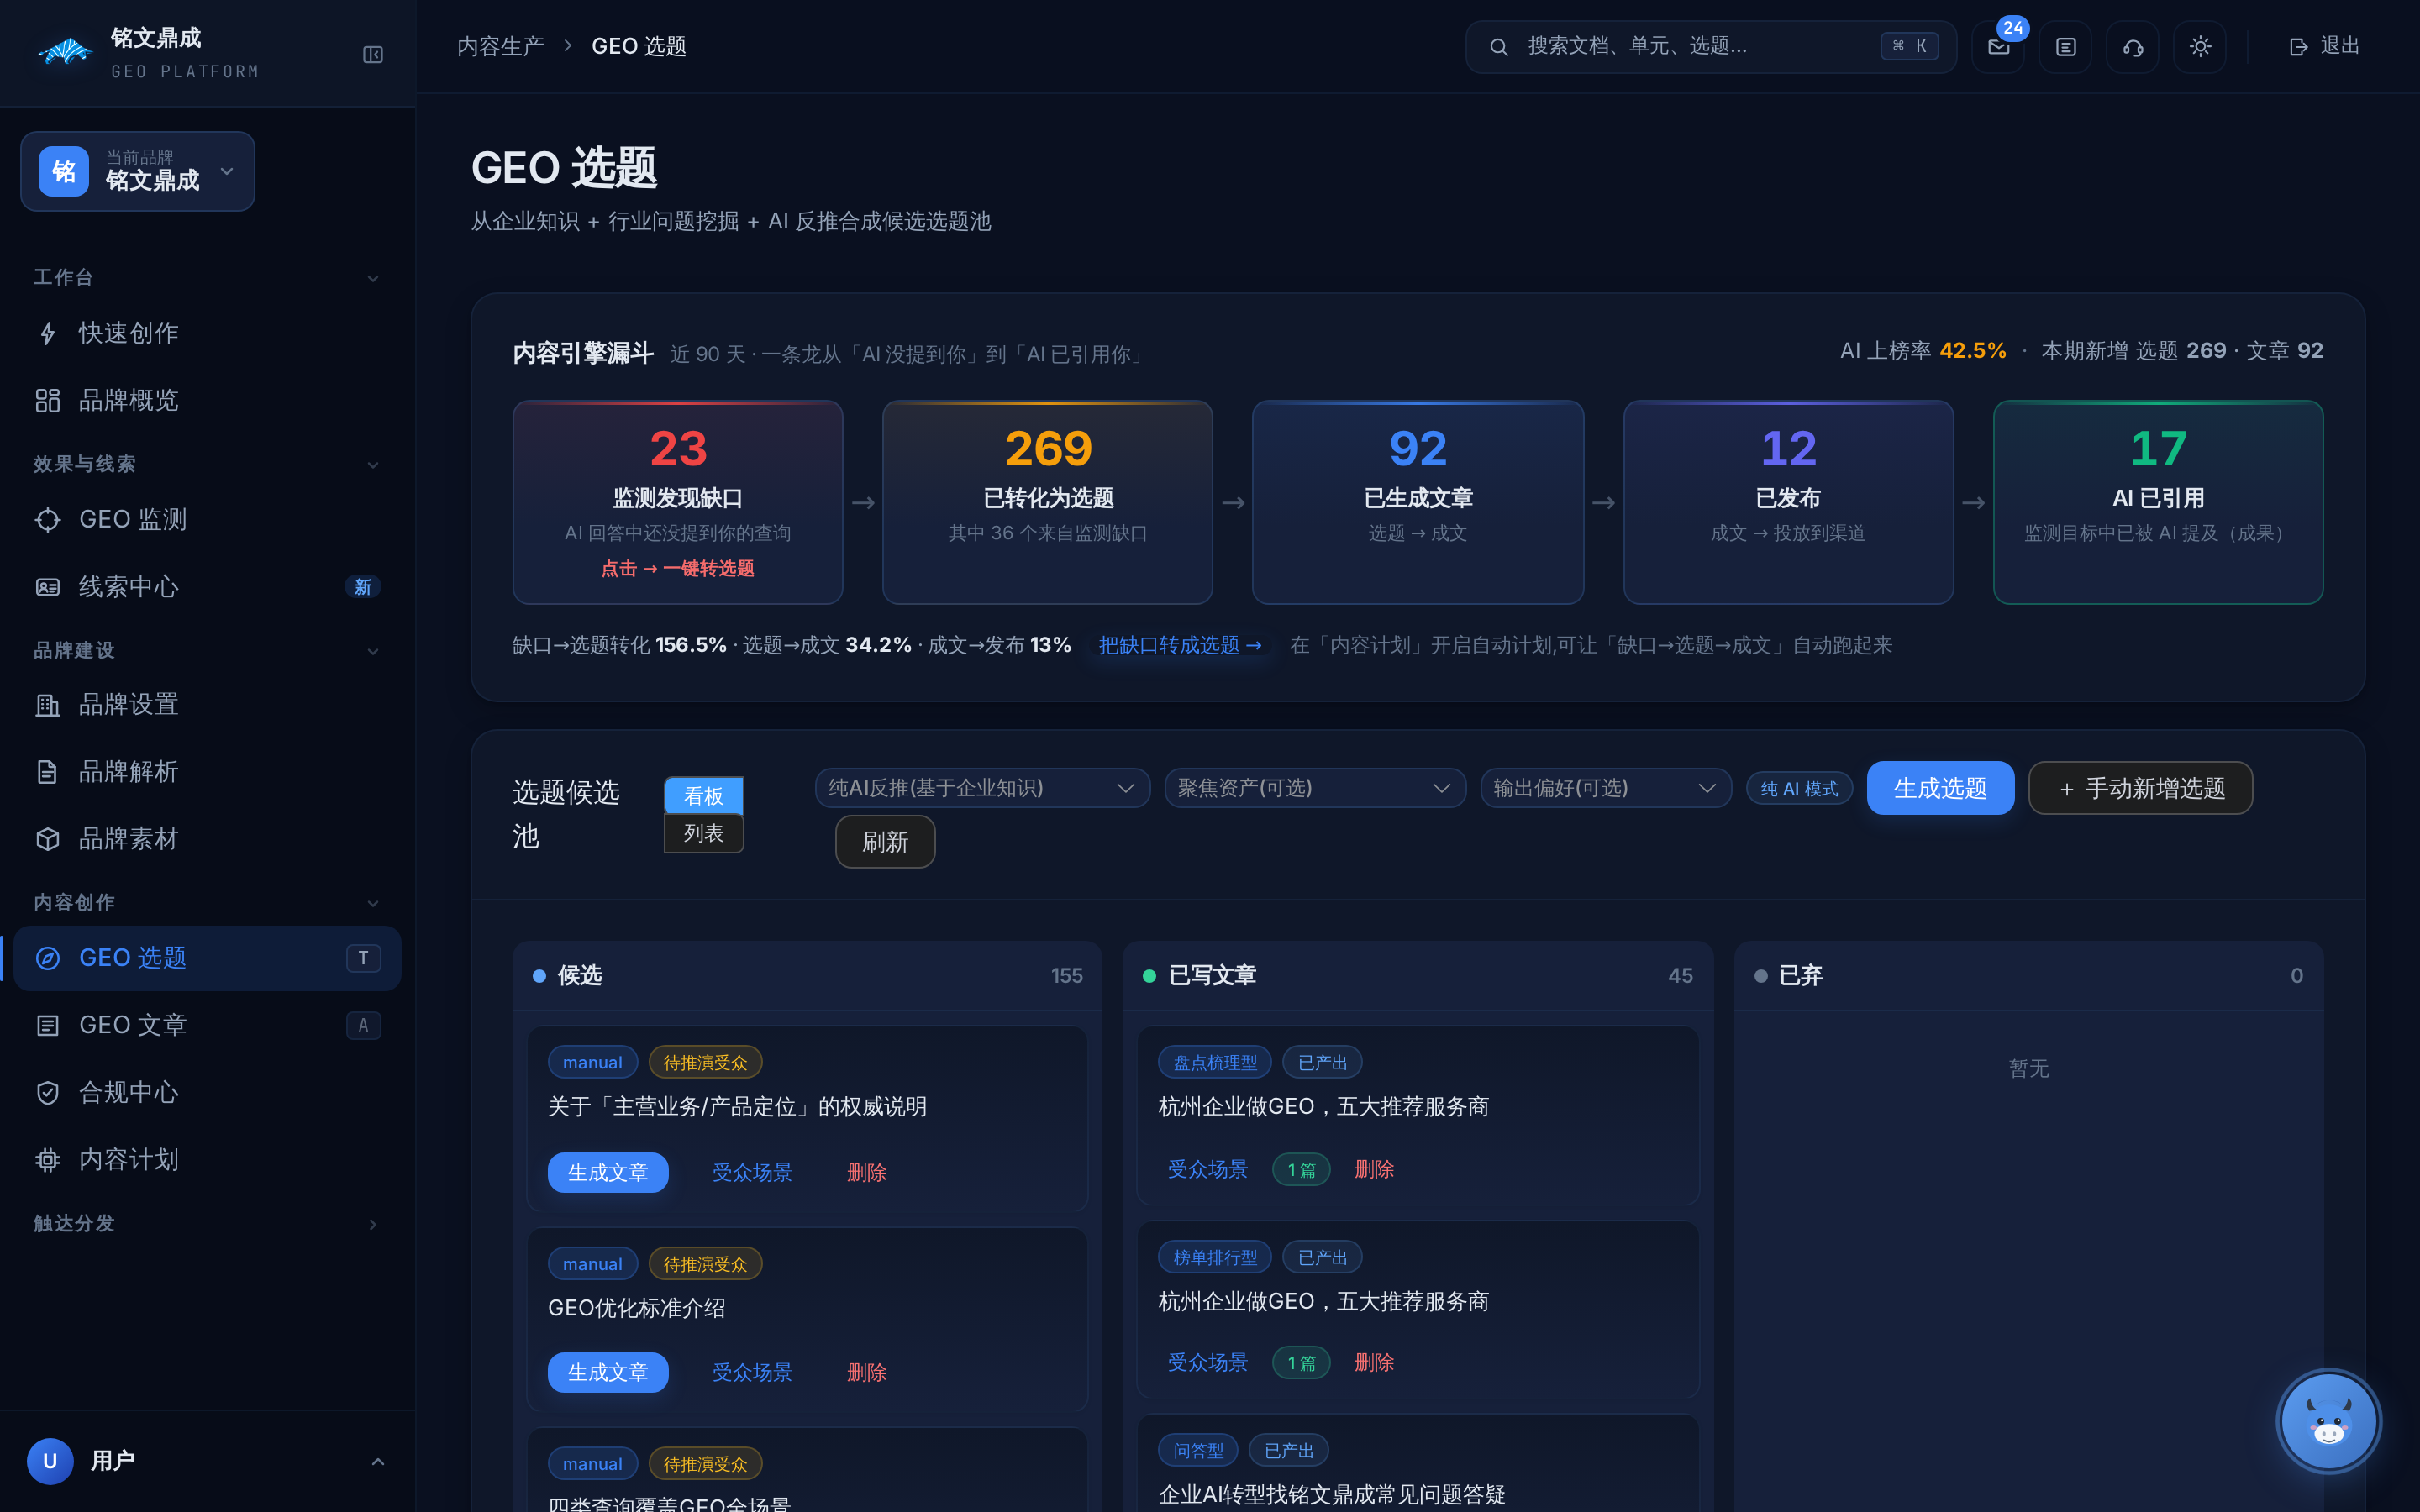Click the 合规中心 shield icon
The image size is (2420, 1512).
47,1092
